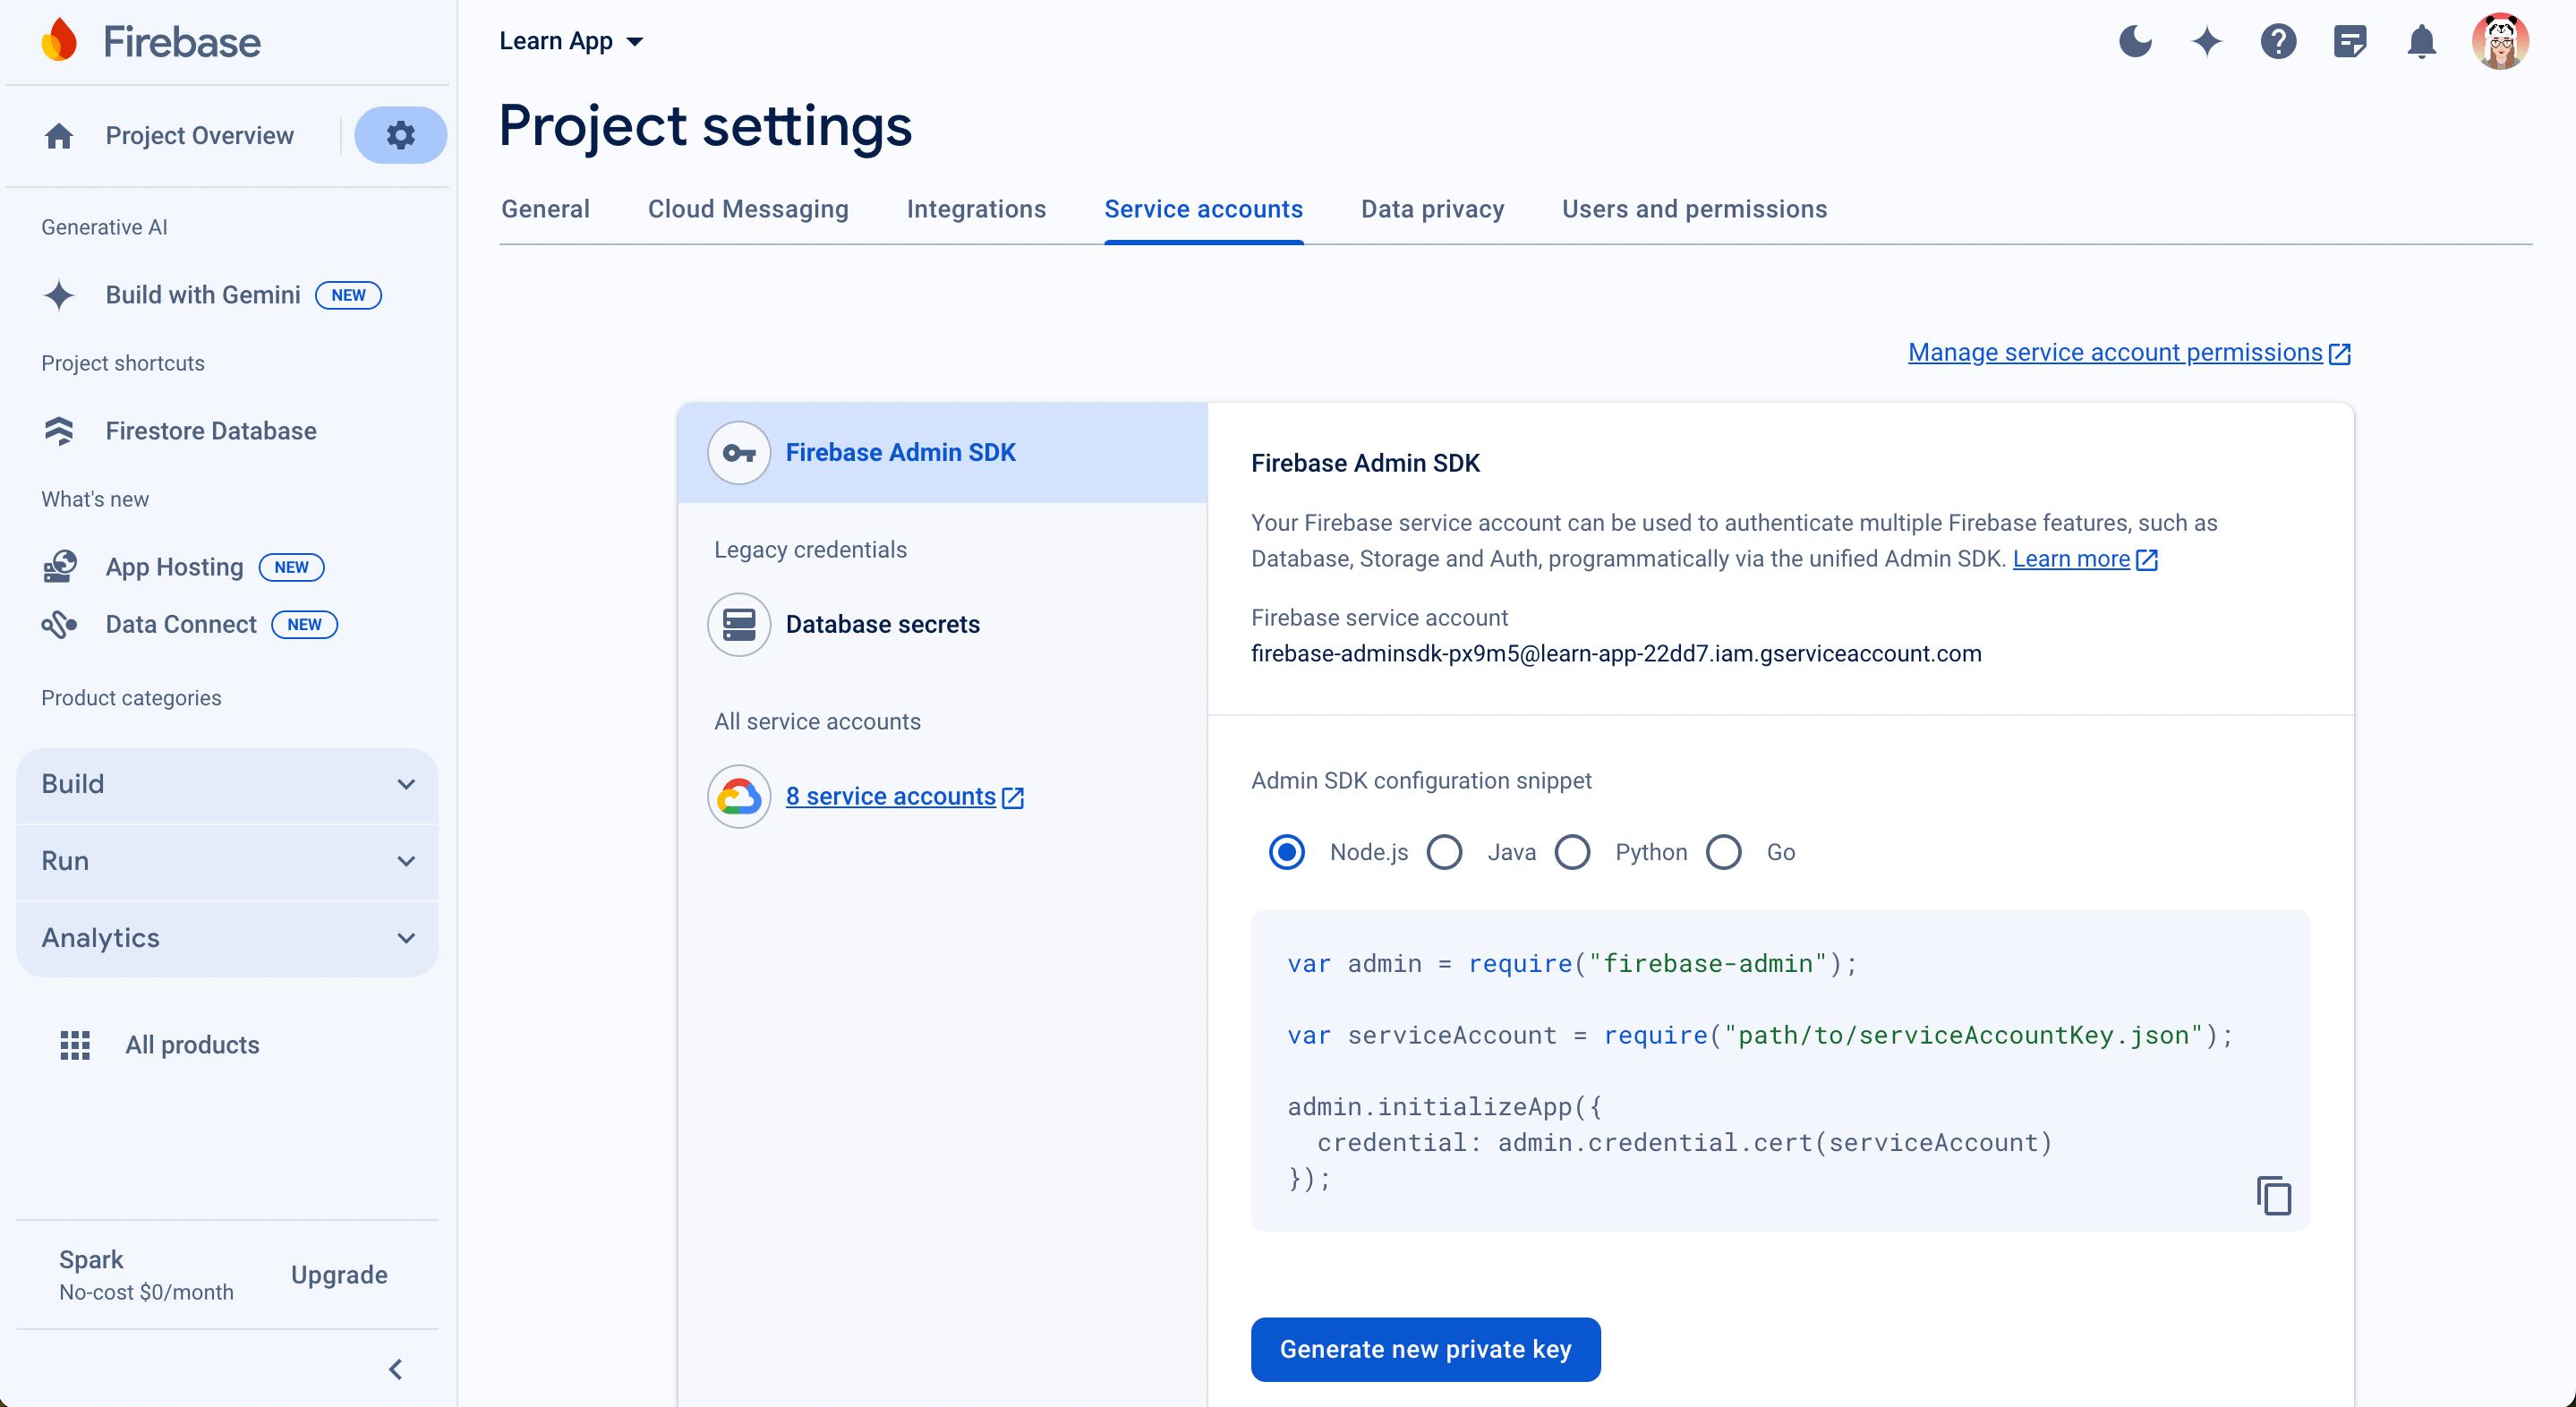Click the profile avatar picture
2576x1407 pixels.
[x=2501, y=41]
